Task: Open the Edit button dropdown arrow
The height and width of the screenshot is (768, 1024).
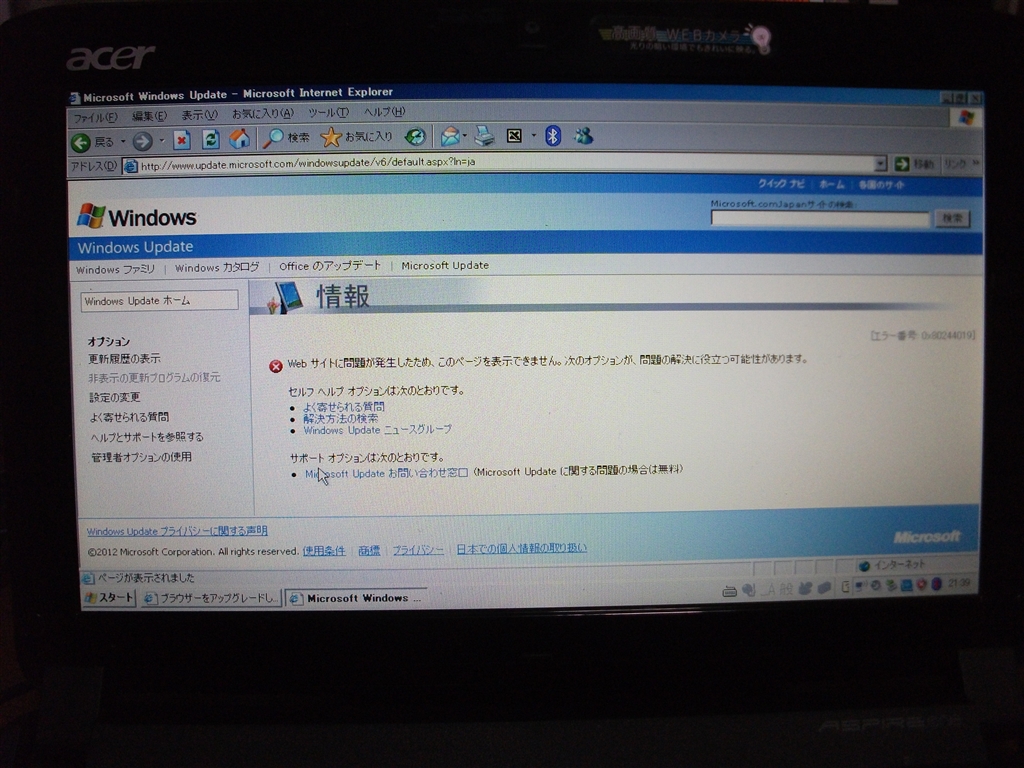Action: click(x=534, y=136)
